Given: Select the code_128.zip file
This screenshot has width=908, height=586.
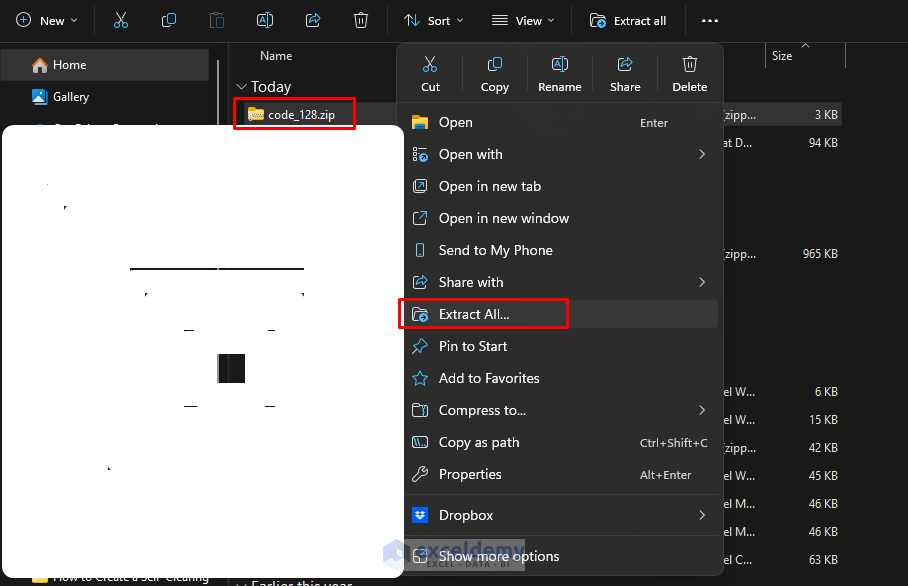Looking at the screenshot, I should pyautogui.click(x=301, y=115).
